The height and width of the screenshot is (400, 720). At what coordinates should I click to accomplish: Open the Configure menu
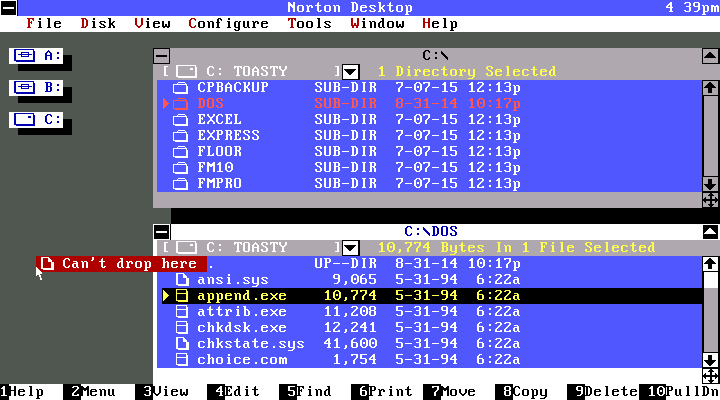228,23
